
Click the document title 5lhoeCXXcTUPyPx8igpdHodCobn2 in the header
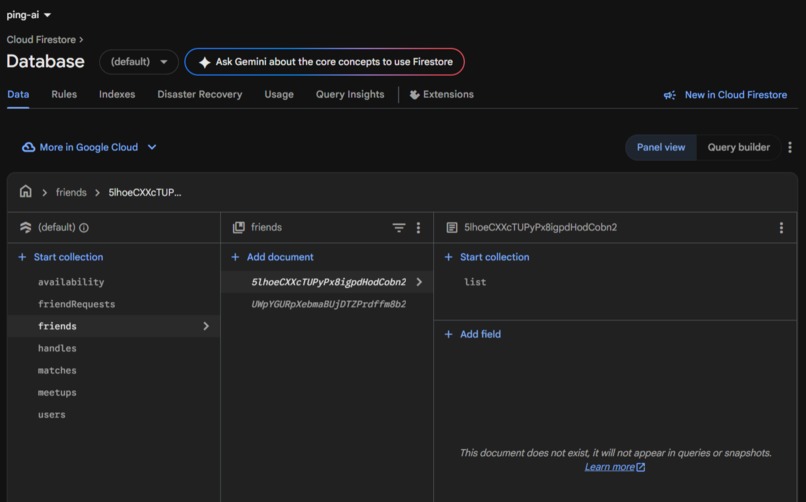coord(540,227)
